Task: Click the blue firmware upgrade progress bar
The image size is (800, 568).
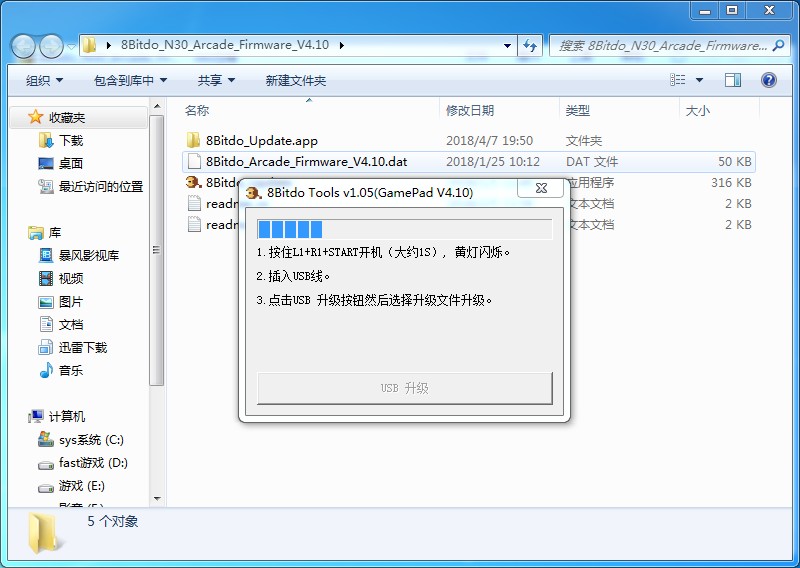Action: click(405, 229)
